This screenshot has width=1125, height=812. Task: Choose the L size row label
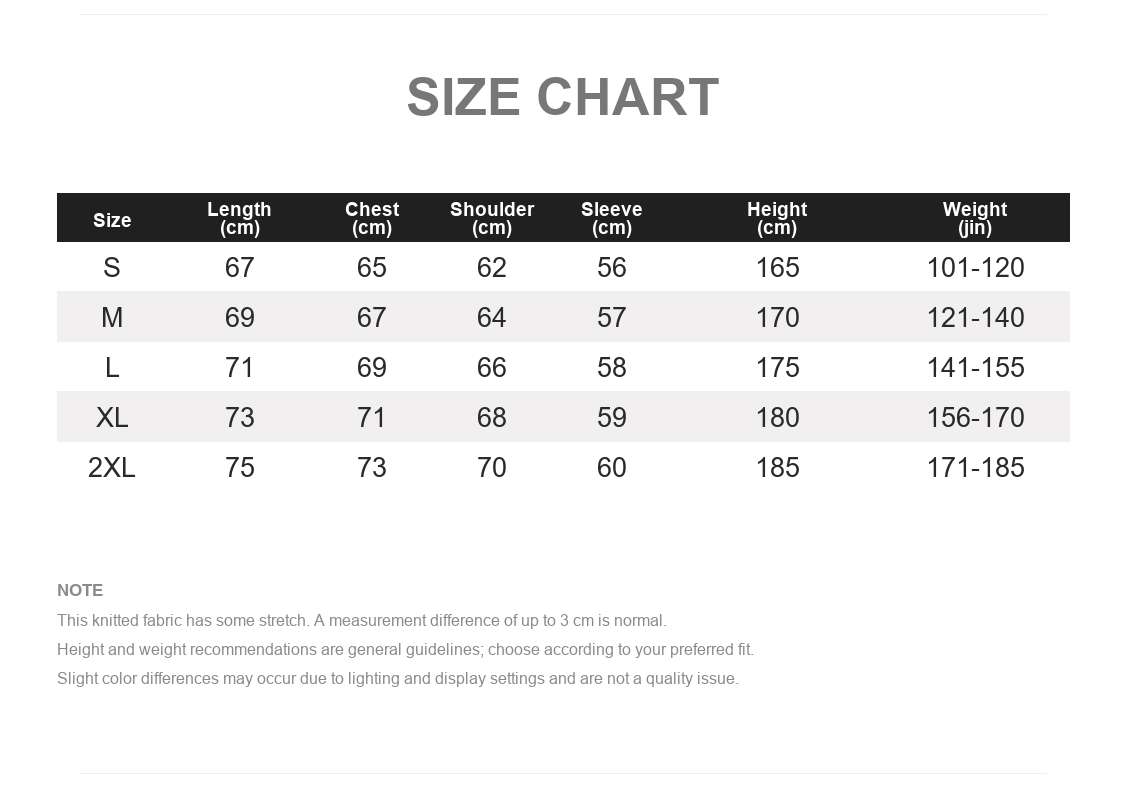pyautogui.click(x=112, y=367)
